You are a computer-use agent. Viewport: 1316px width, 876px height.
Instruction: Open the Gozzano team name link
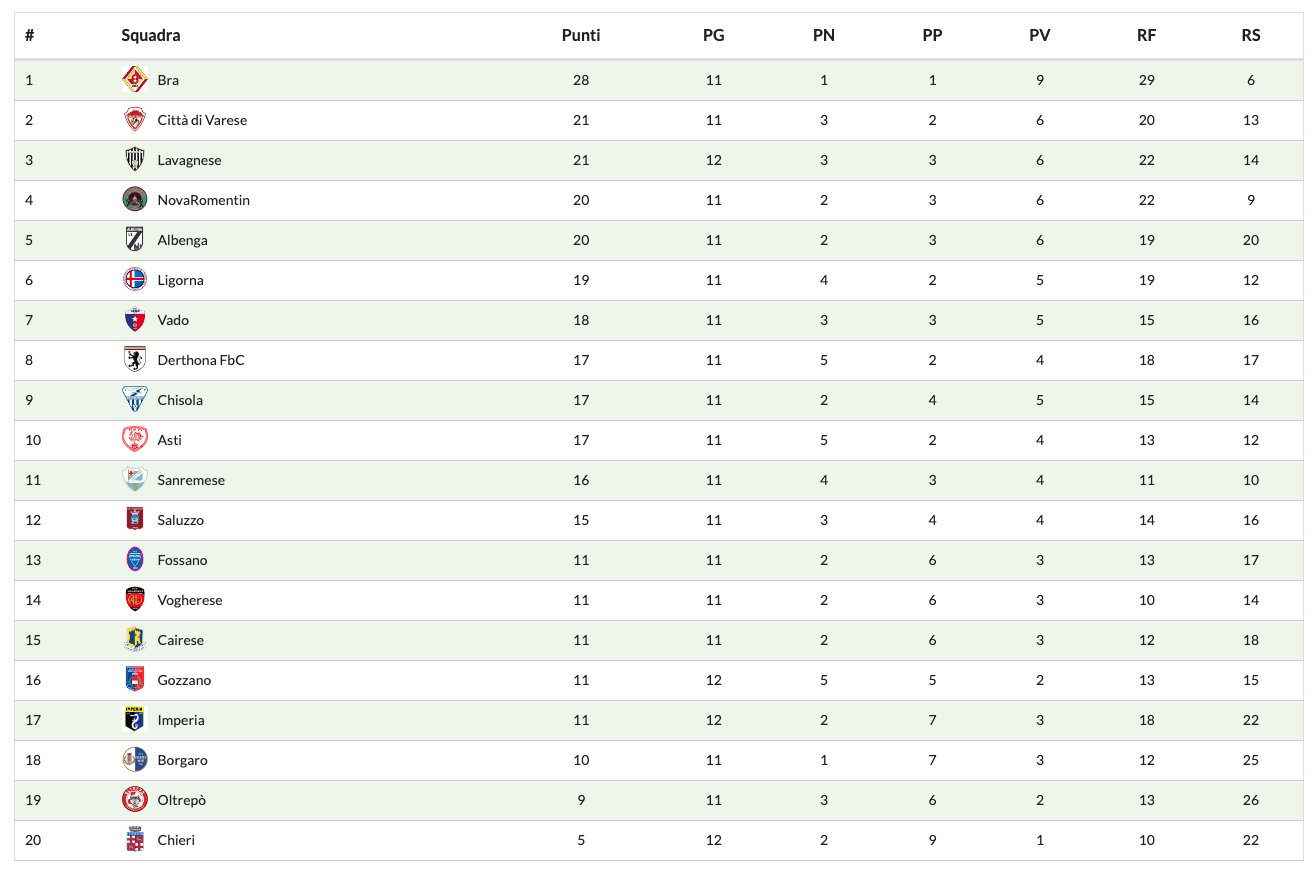click(x=184, y=680)
